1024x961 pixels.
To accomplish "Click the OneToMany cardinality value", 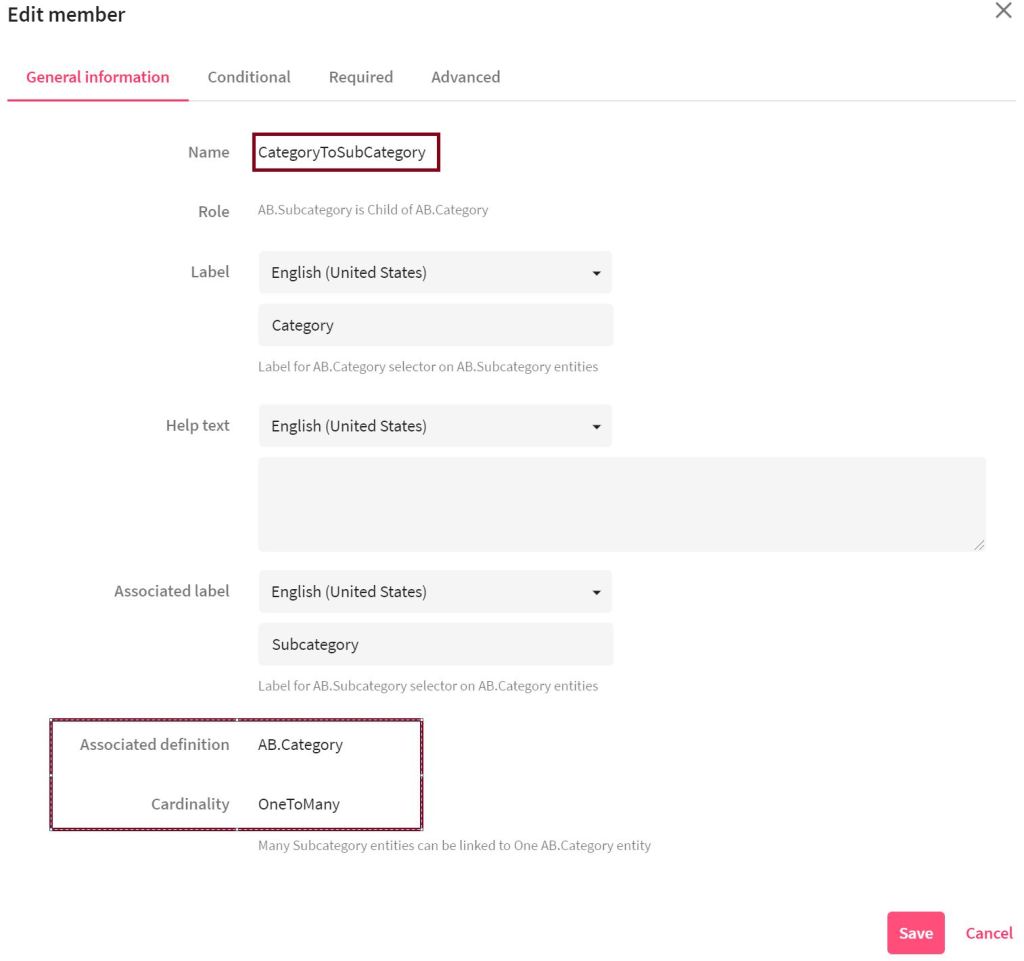I will pos(299,804).
